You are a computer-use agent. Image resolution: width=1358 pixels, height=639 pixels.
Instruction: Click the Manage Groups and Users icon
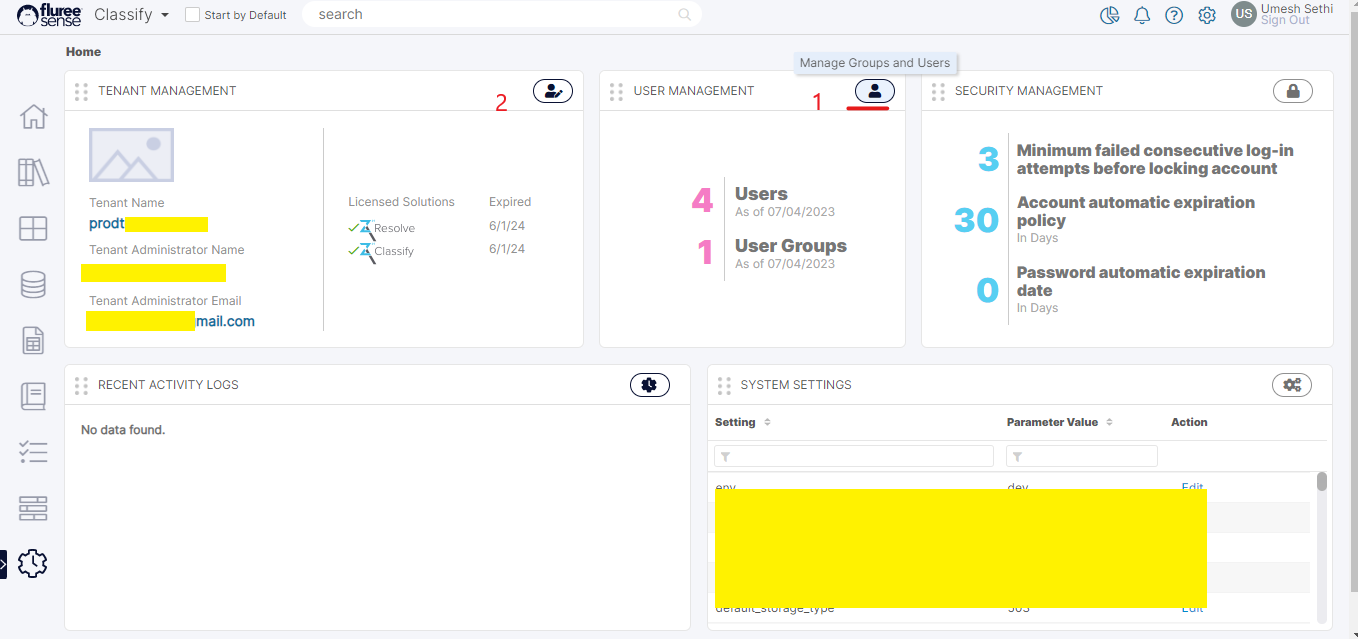pyautogui.click(x=874, y=91)
